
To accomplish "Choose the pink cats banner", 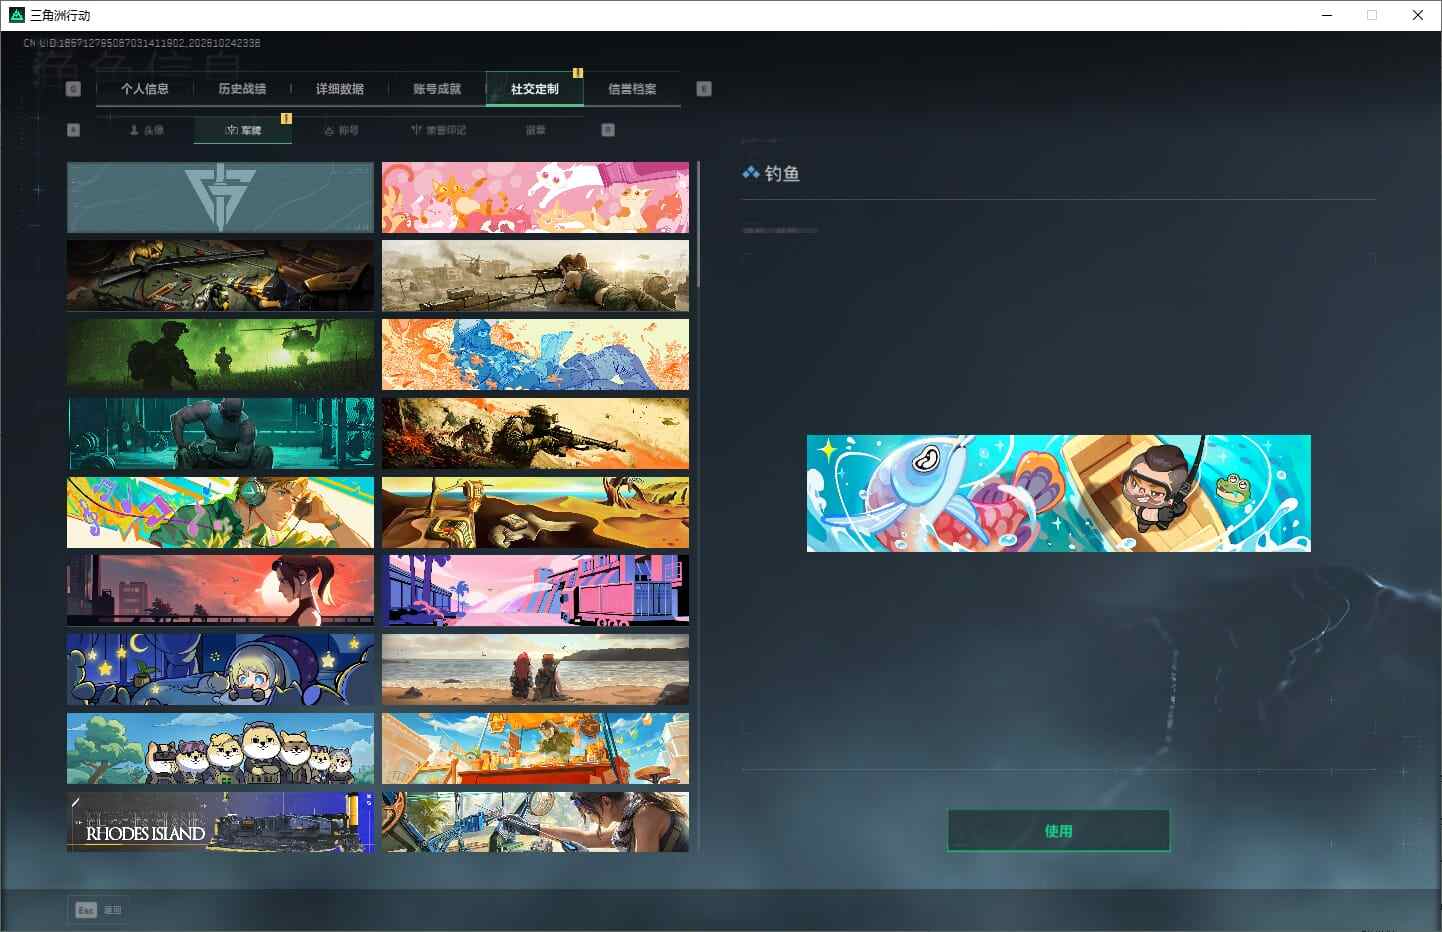I will [535, 197].
